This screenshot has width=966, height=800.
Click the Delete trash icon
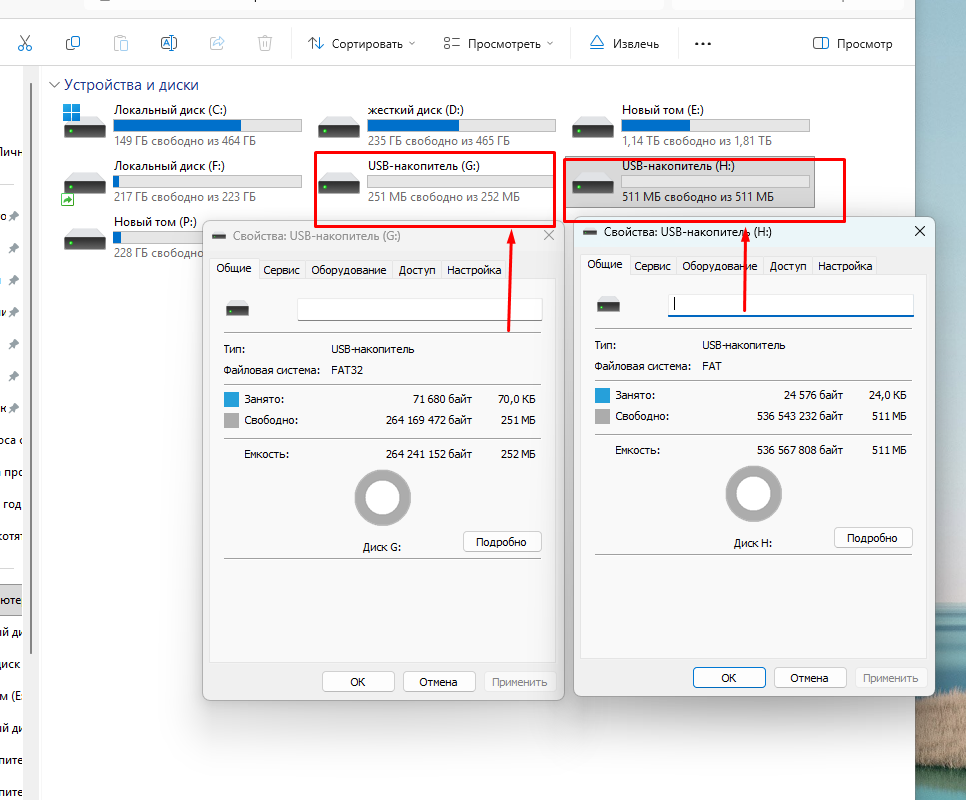pos(265,43)
